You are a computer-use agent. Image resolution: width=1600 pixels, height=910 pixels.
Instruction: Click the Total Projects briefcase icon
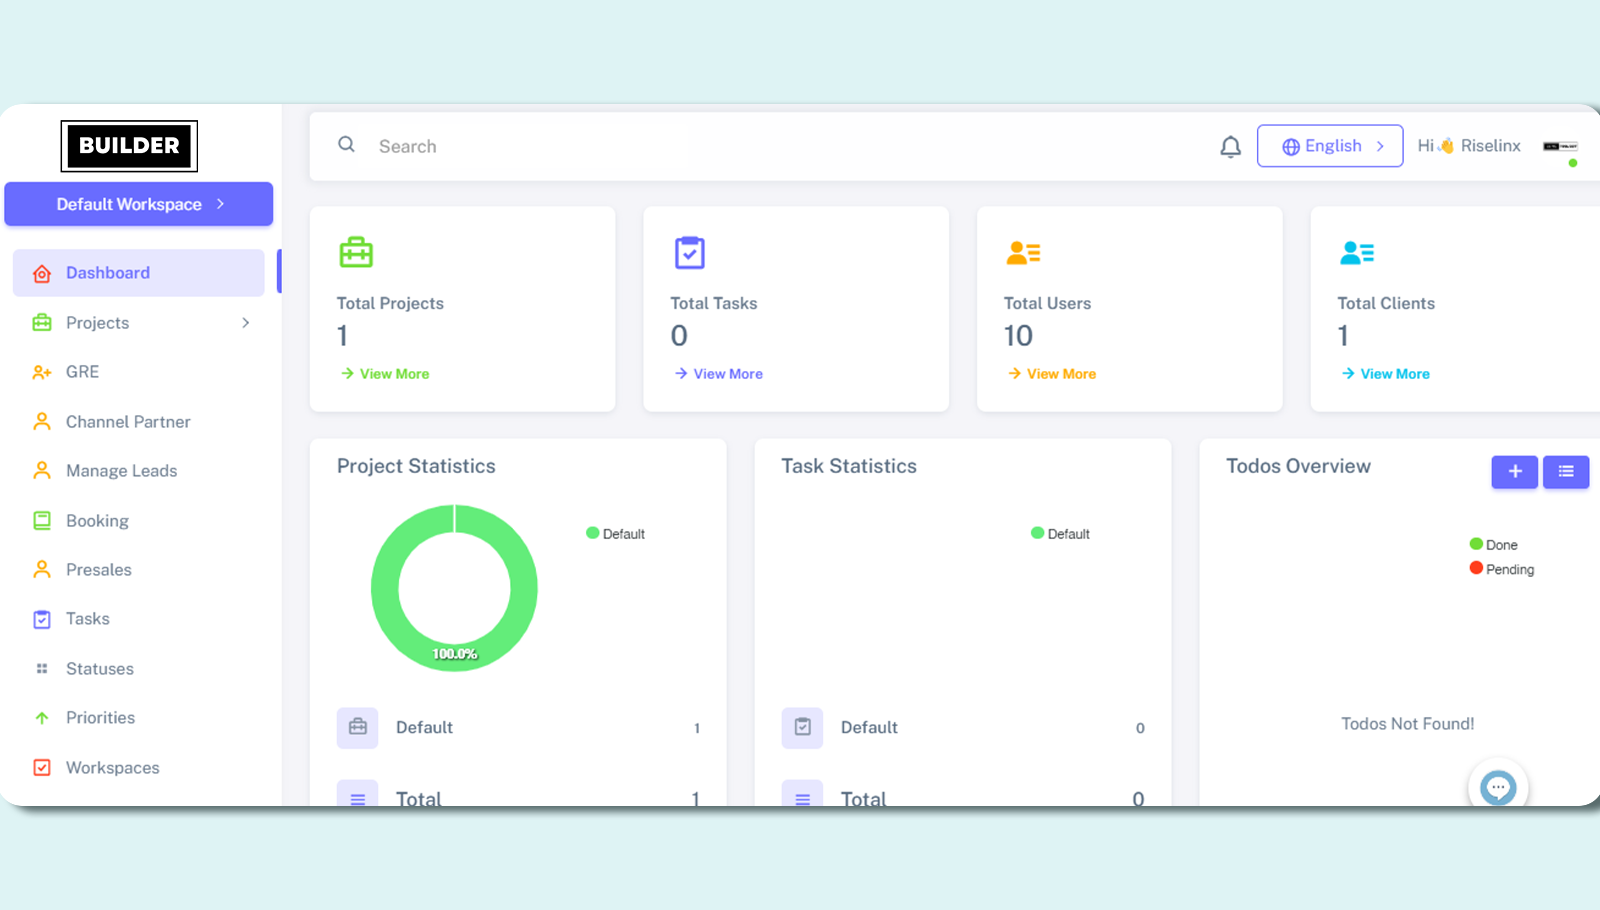click(x=356, y=252)
